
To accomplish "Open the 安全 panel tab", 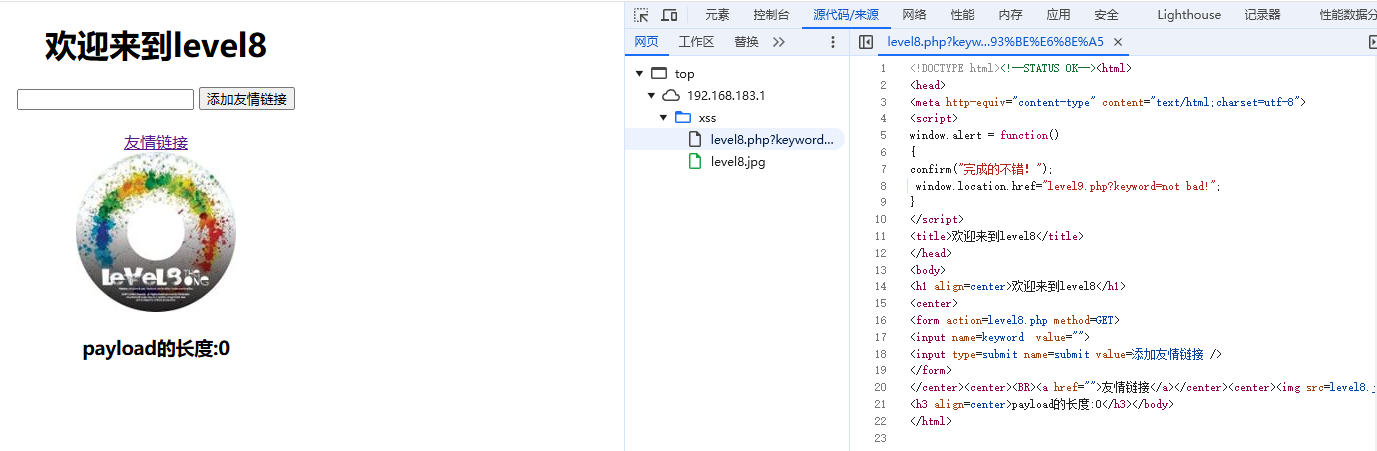I will 1106,15.
